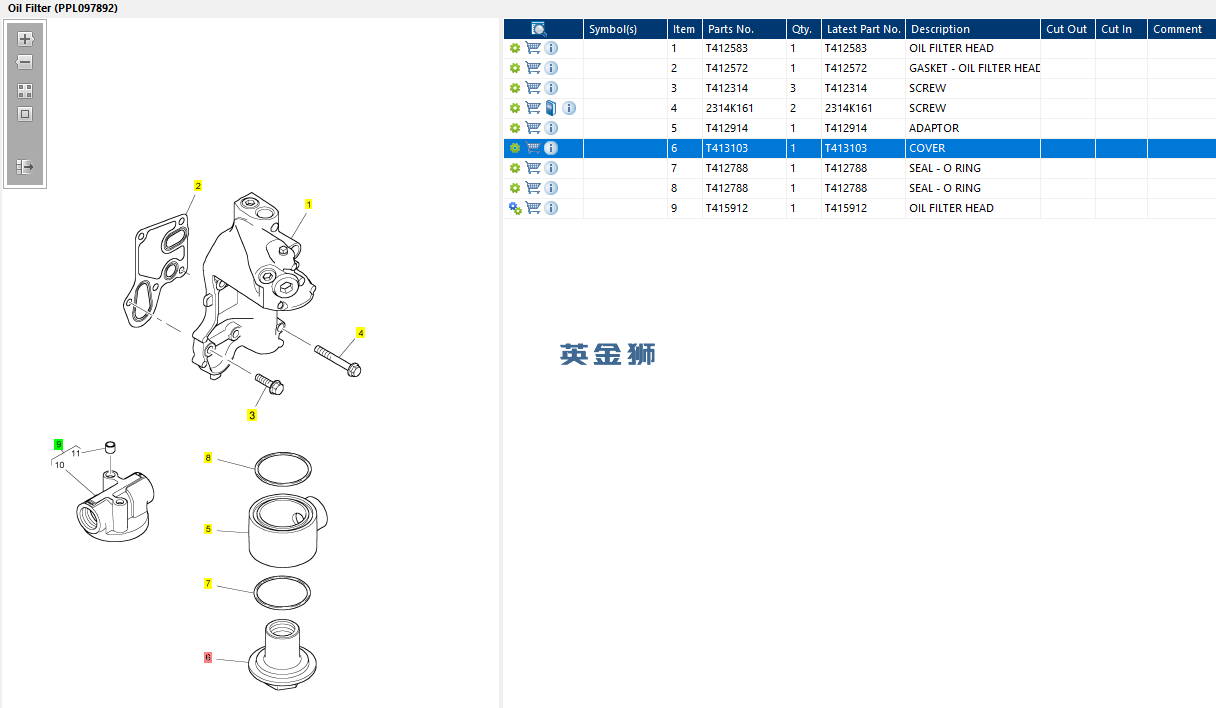Zoom in on the parts diagram
Screen dimensions: 1216x708
(26, 39)
